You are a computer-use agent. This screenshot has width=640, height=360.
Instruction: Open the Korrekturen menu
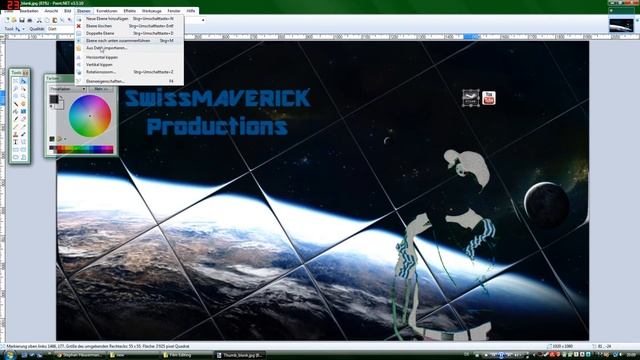(x=107, y=11)
